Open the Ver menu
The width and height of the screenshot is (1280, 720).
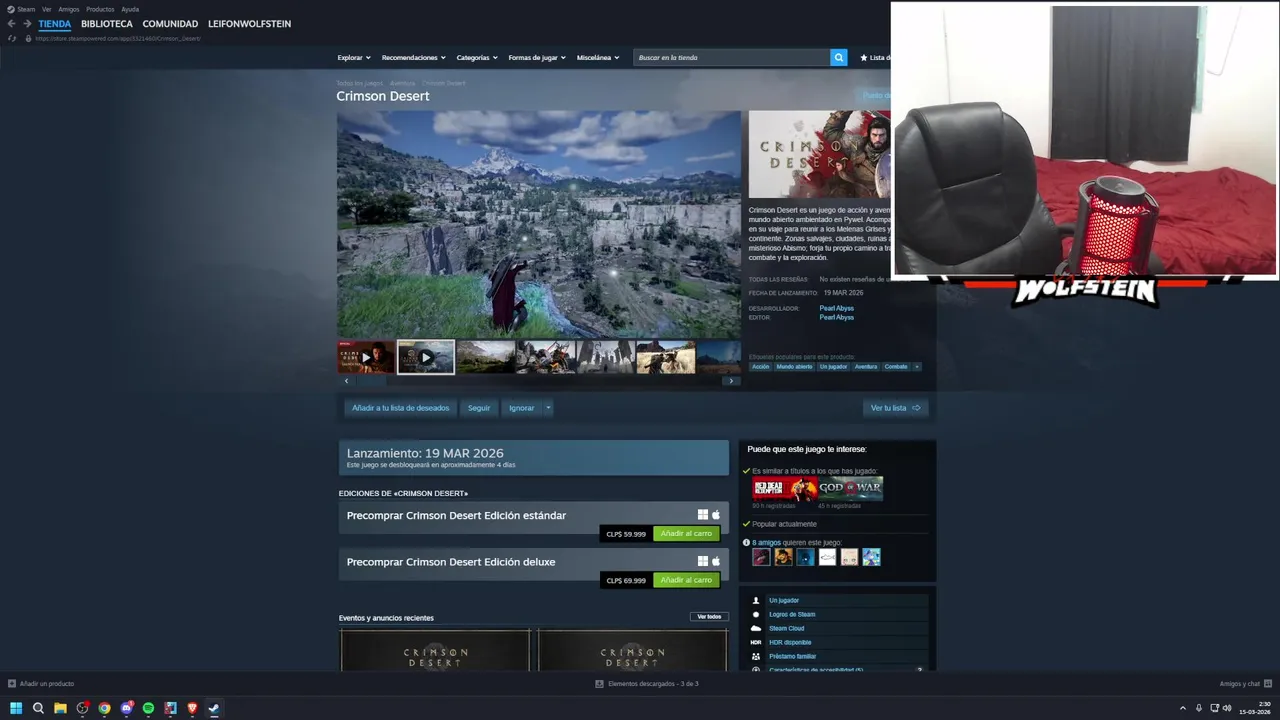[x=46, y=9]
